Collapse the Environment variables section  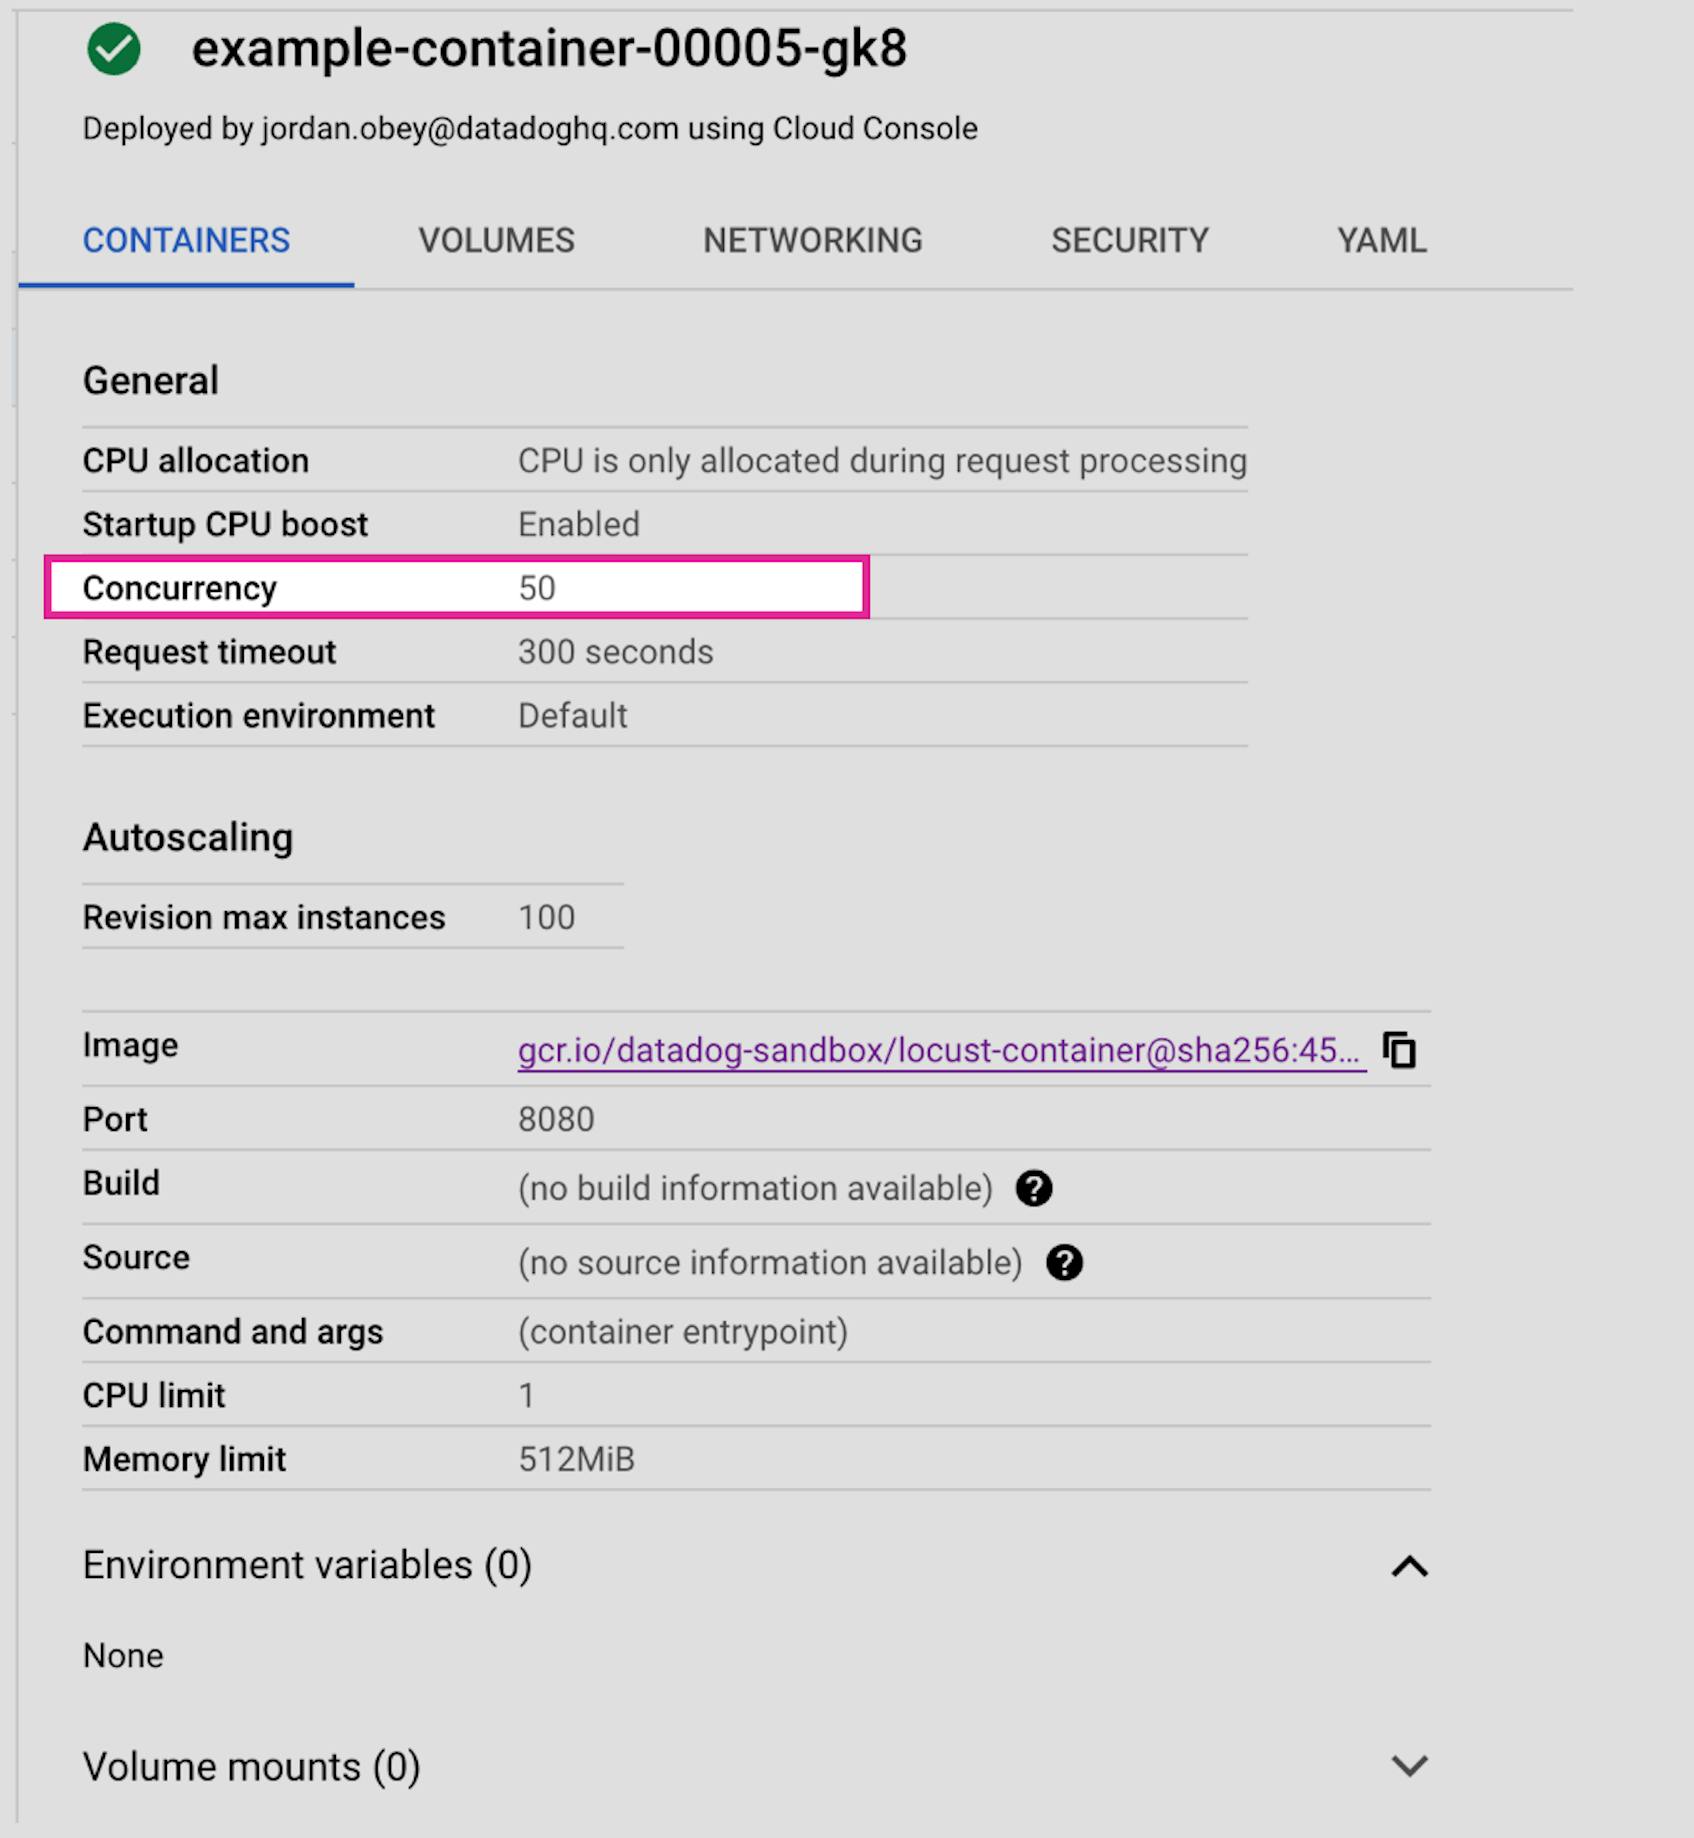(1410, 1565)
